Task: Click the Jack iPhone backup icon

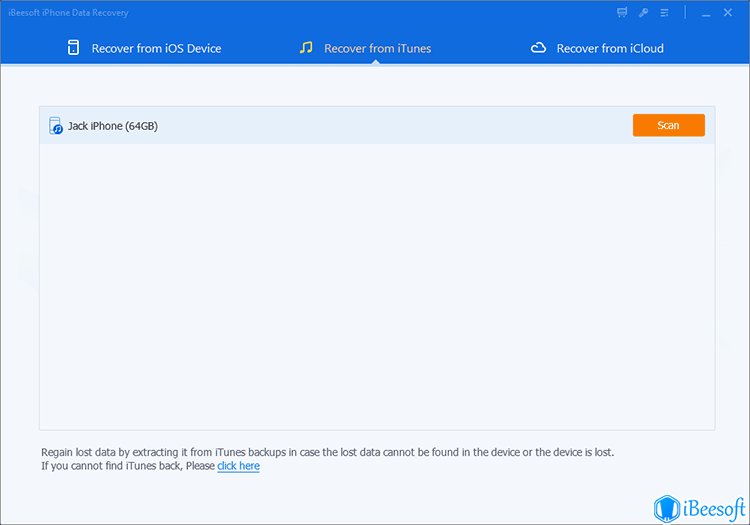Action: click(55, 126)
